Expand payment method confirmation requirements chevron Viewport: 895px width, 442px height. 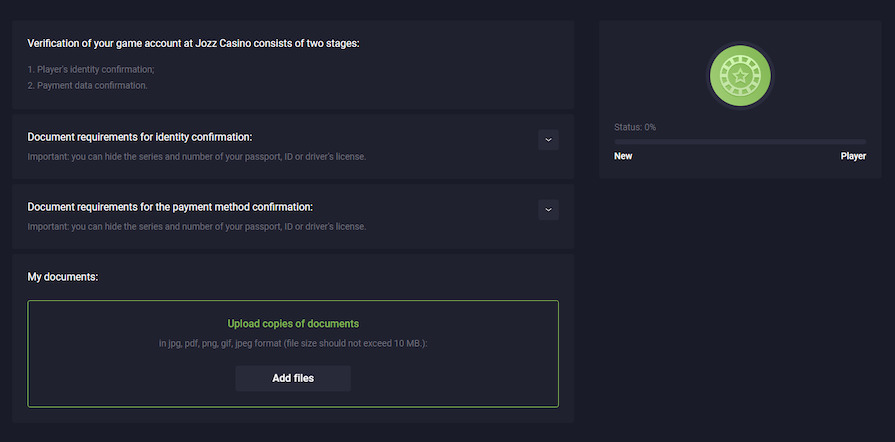point(548,210)
